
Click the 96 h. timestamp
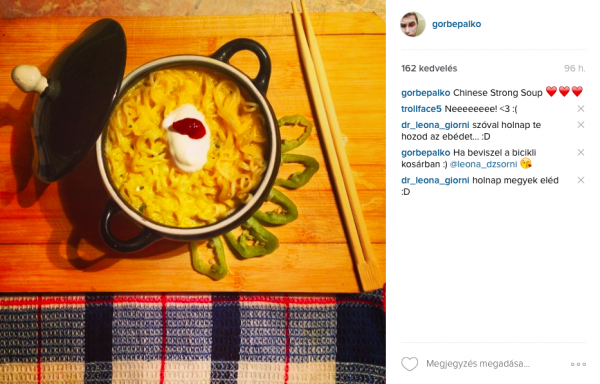point(575,68)
